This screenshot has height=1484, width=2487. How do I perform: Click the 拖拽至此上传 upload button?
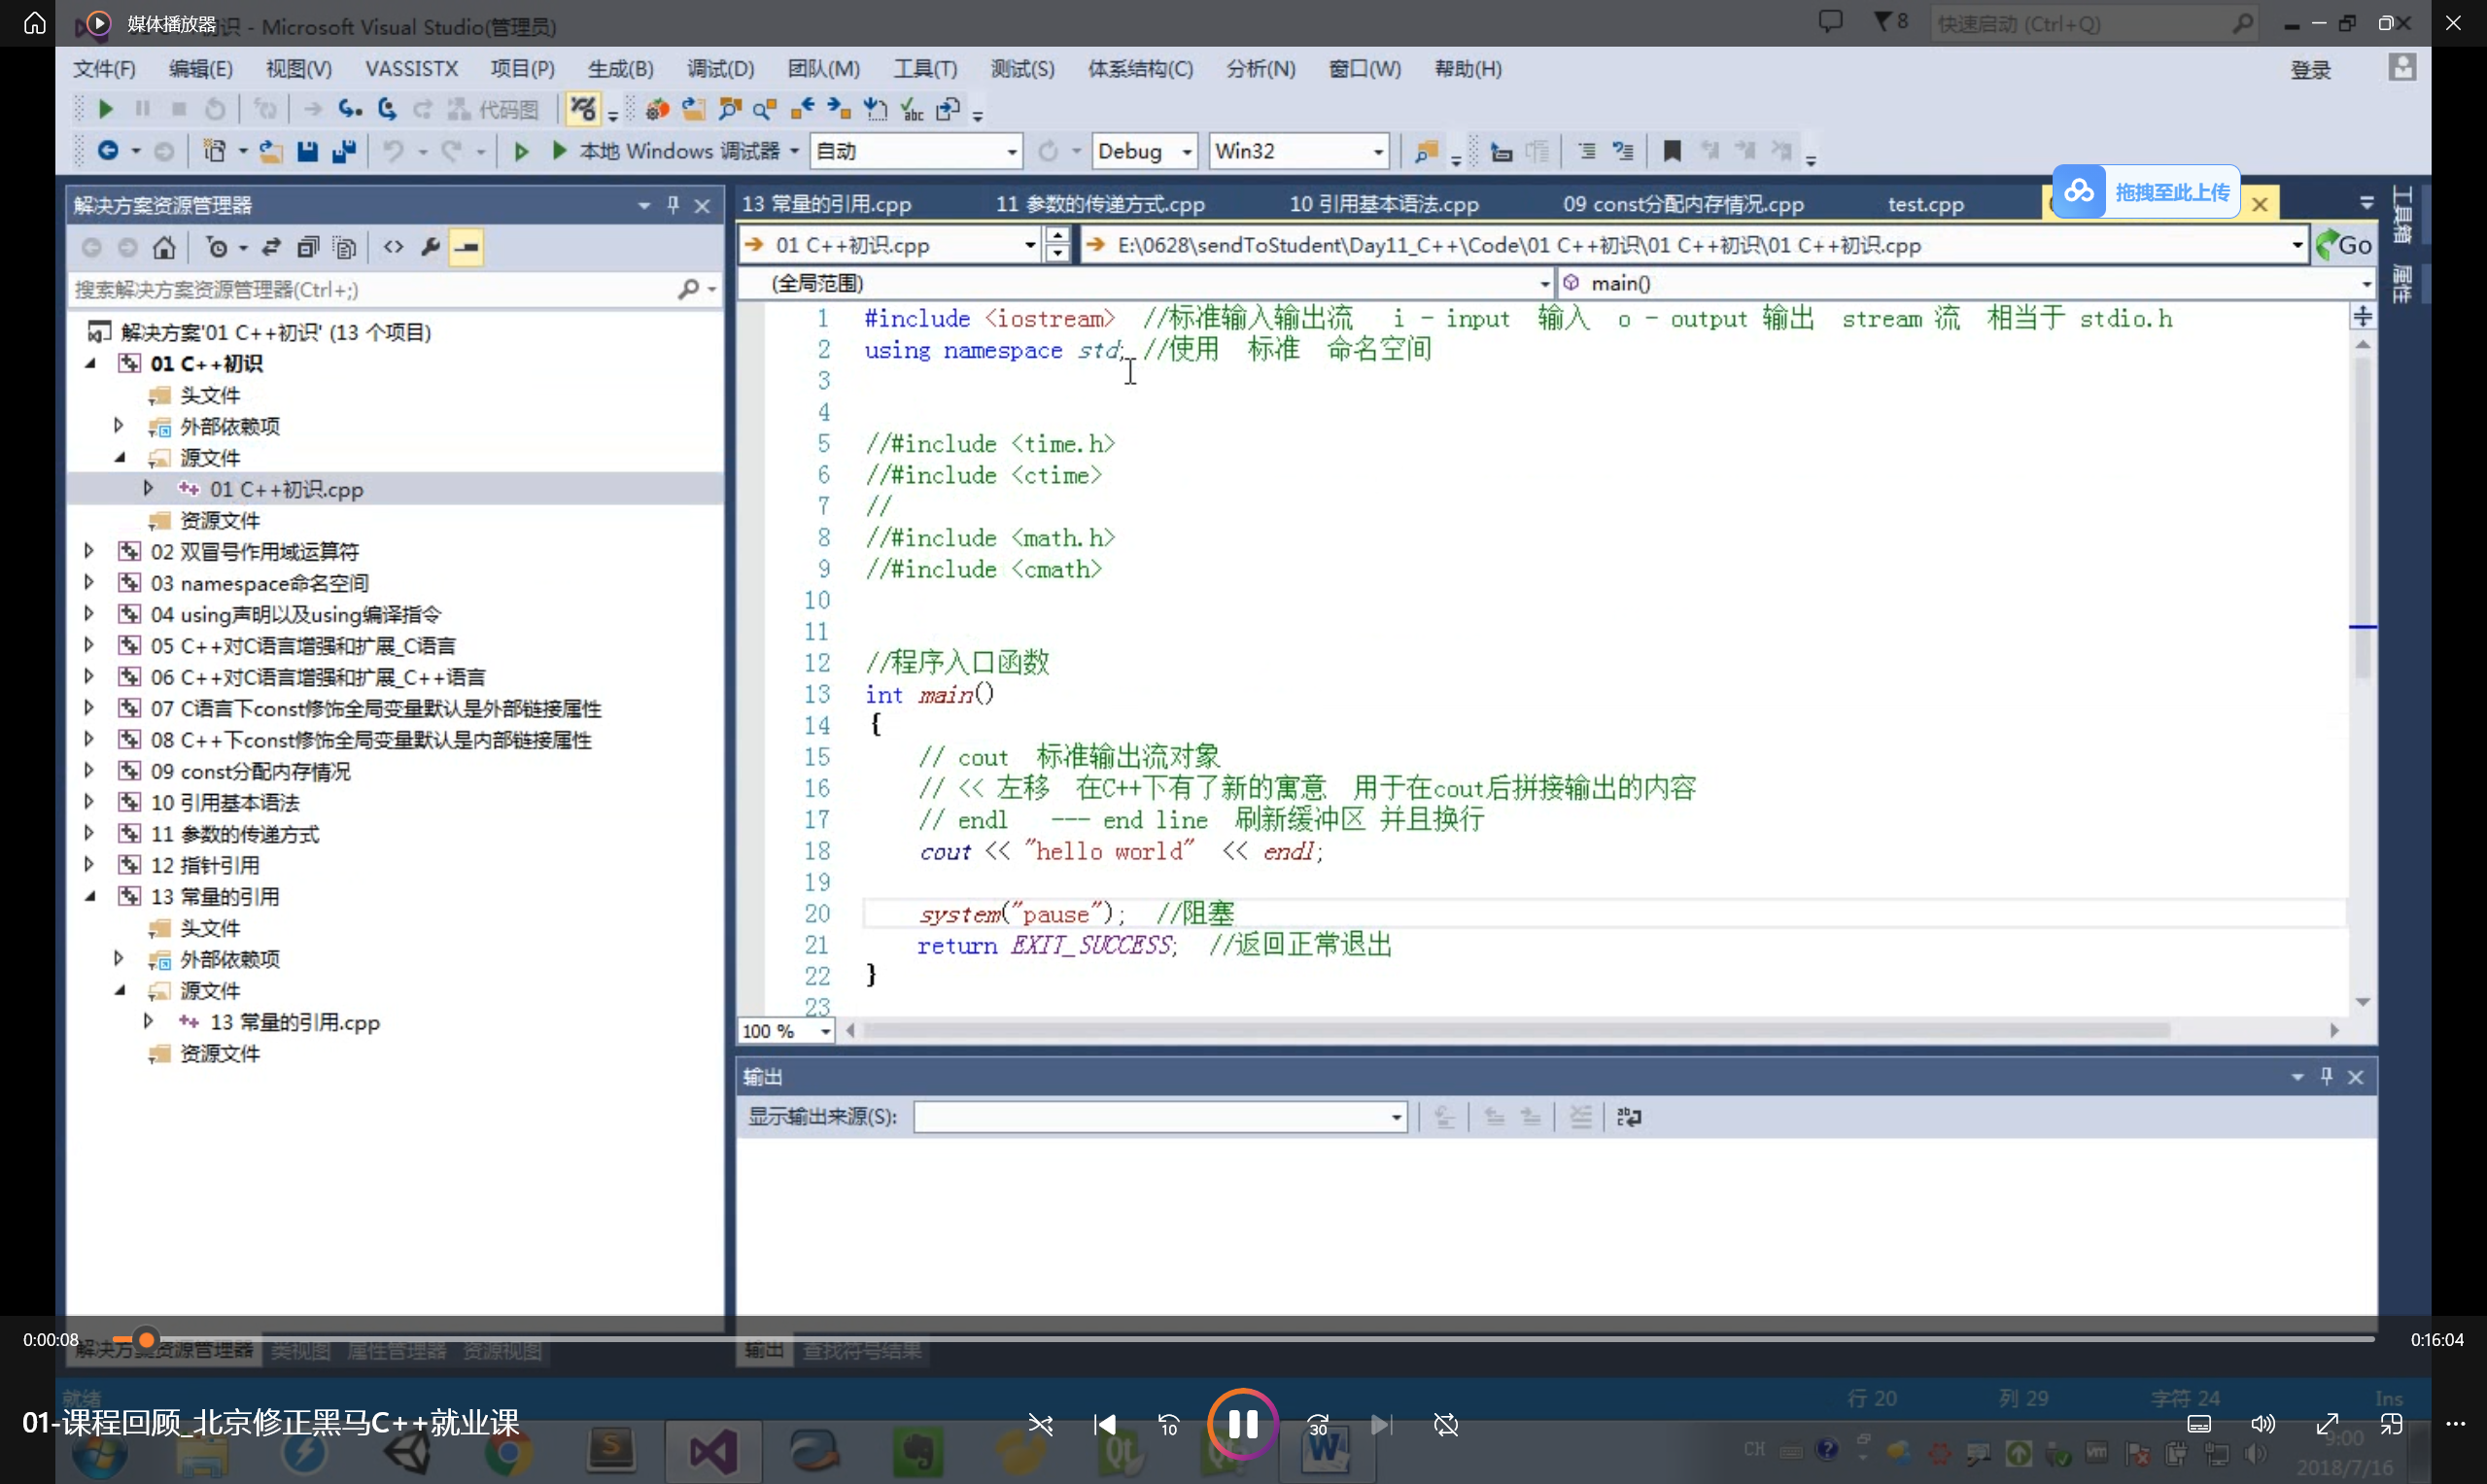coord(2146,192)
